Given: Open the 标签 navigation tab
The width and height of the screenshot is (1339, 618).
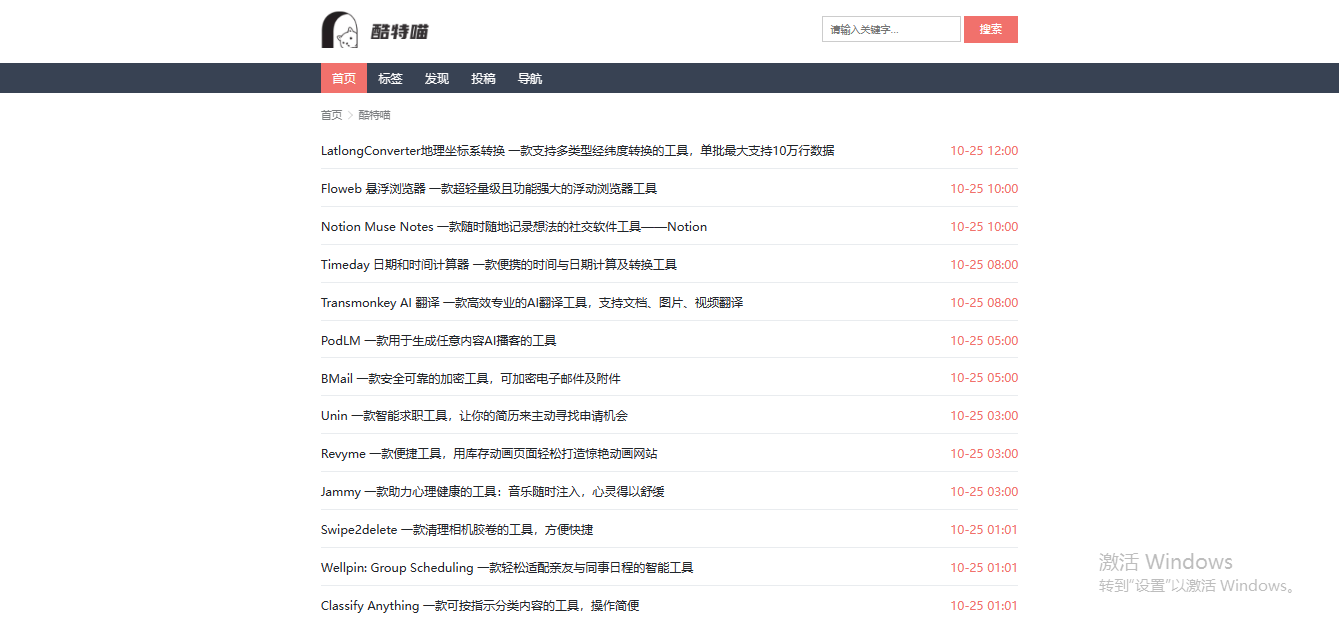Looking at the screenshot, I should [390, 78].
